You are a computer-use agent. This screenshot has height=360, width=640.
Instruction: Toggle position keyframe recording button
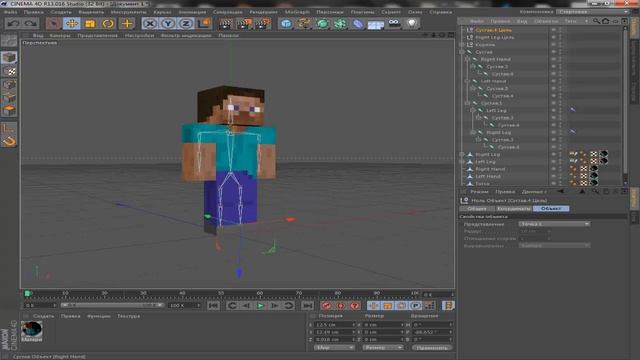pos(373,306)
